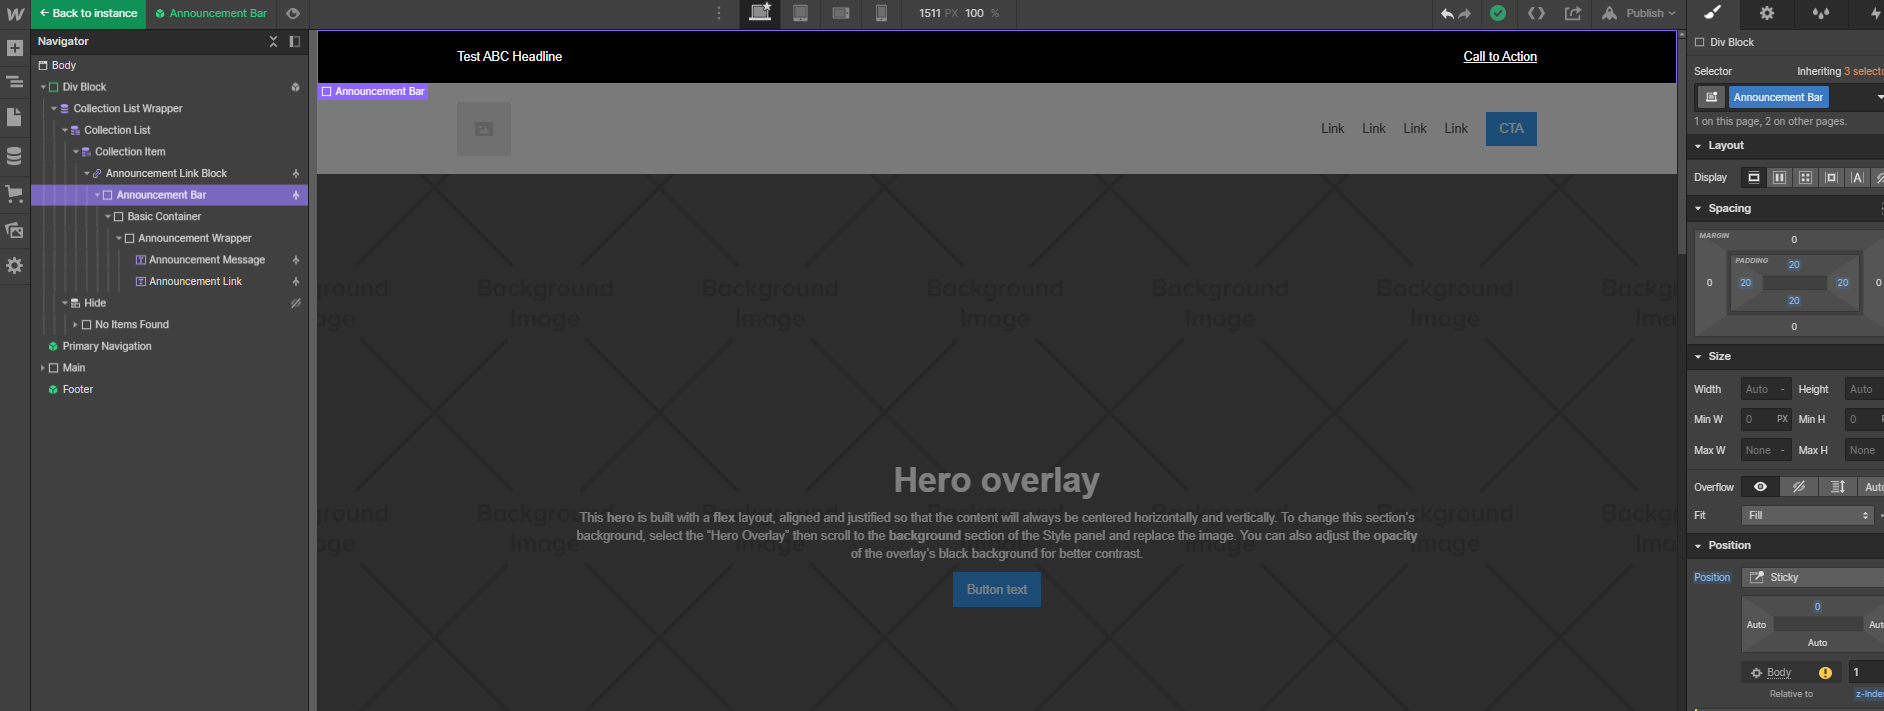
Task: Switch to Element Settings gear tab
Action: 1767,13
